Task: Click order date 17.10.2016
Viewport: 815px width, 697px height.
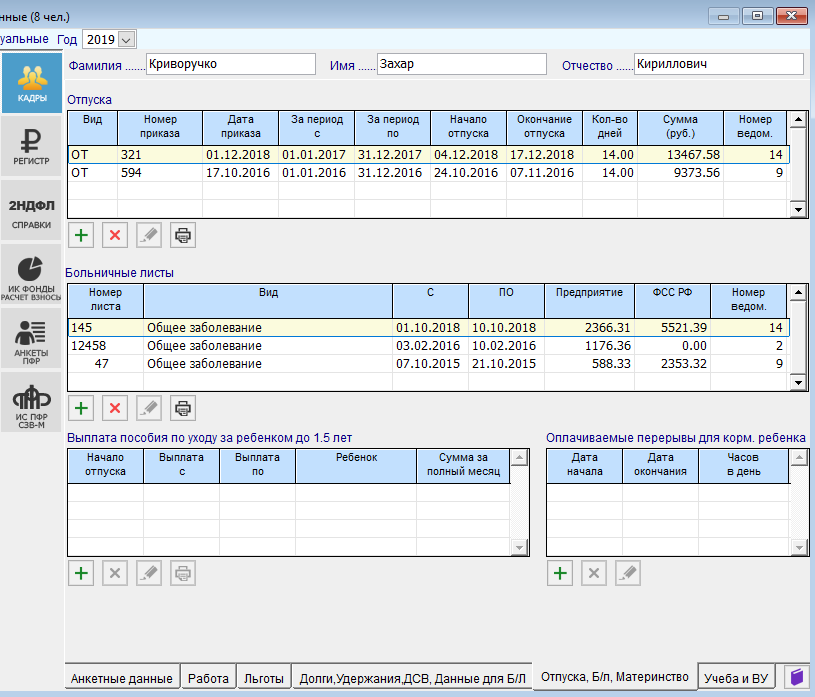Action: click(240, 173)
